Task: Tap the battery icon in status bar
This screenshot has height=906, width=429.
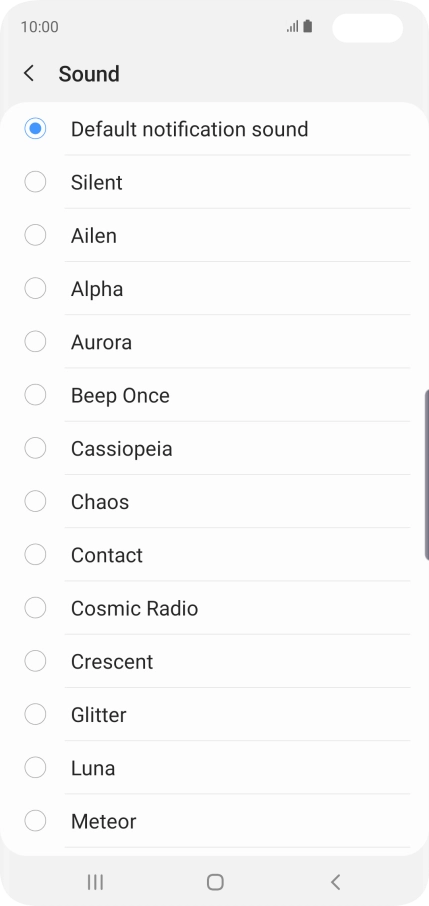Action: click(308, 27)
